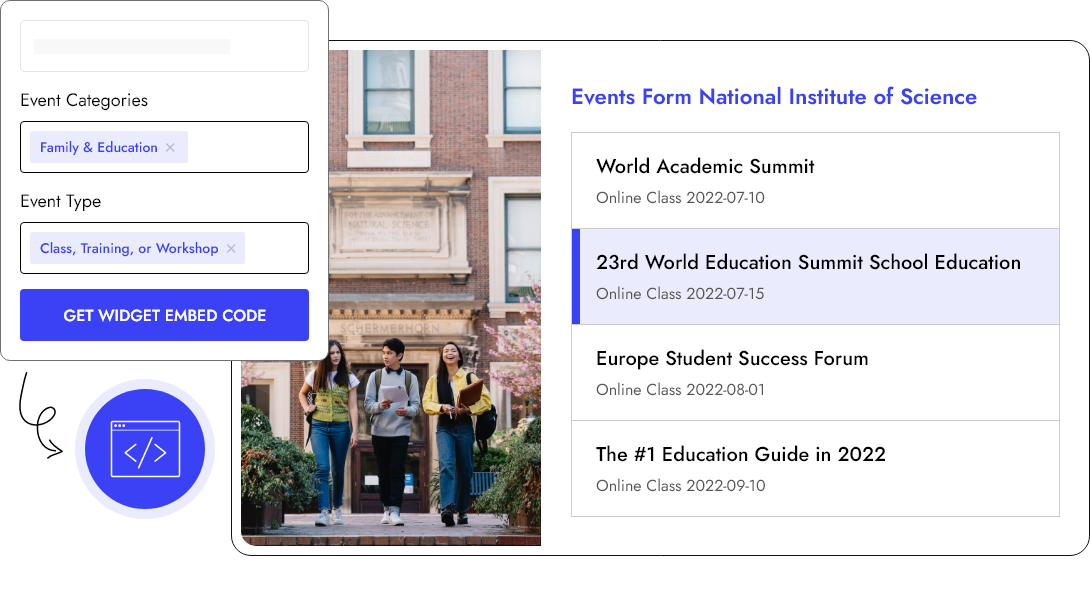Click the Event Type label

pos(60,202)
